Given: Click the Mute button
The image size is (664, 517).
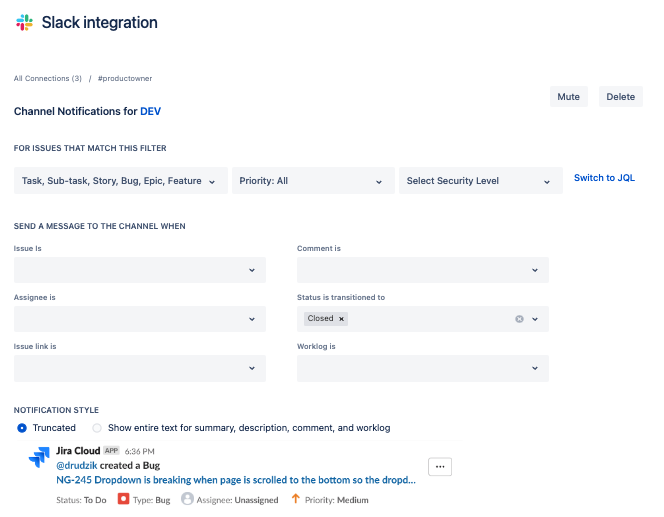Looking at the screenshot, I should [568, 97].
